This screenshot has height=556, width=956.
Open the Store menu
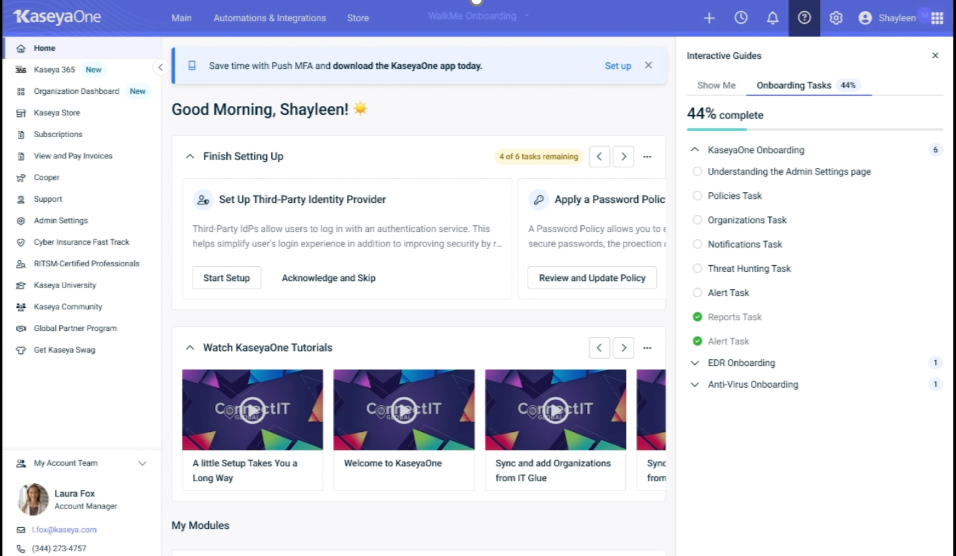coord(358,18)
